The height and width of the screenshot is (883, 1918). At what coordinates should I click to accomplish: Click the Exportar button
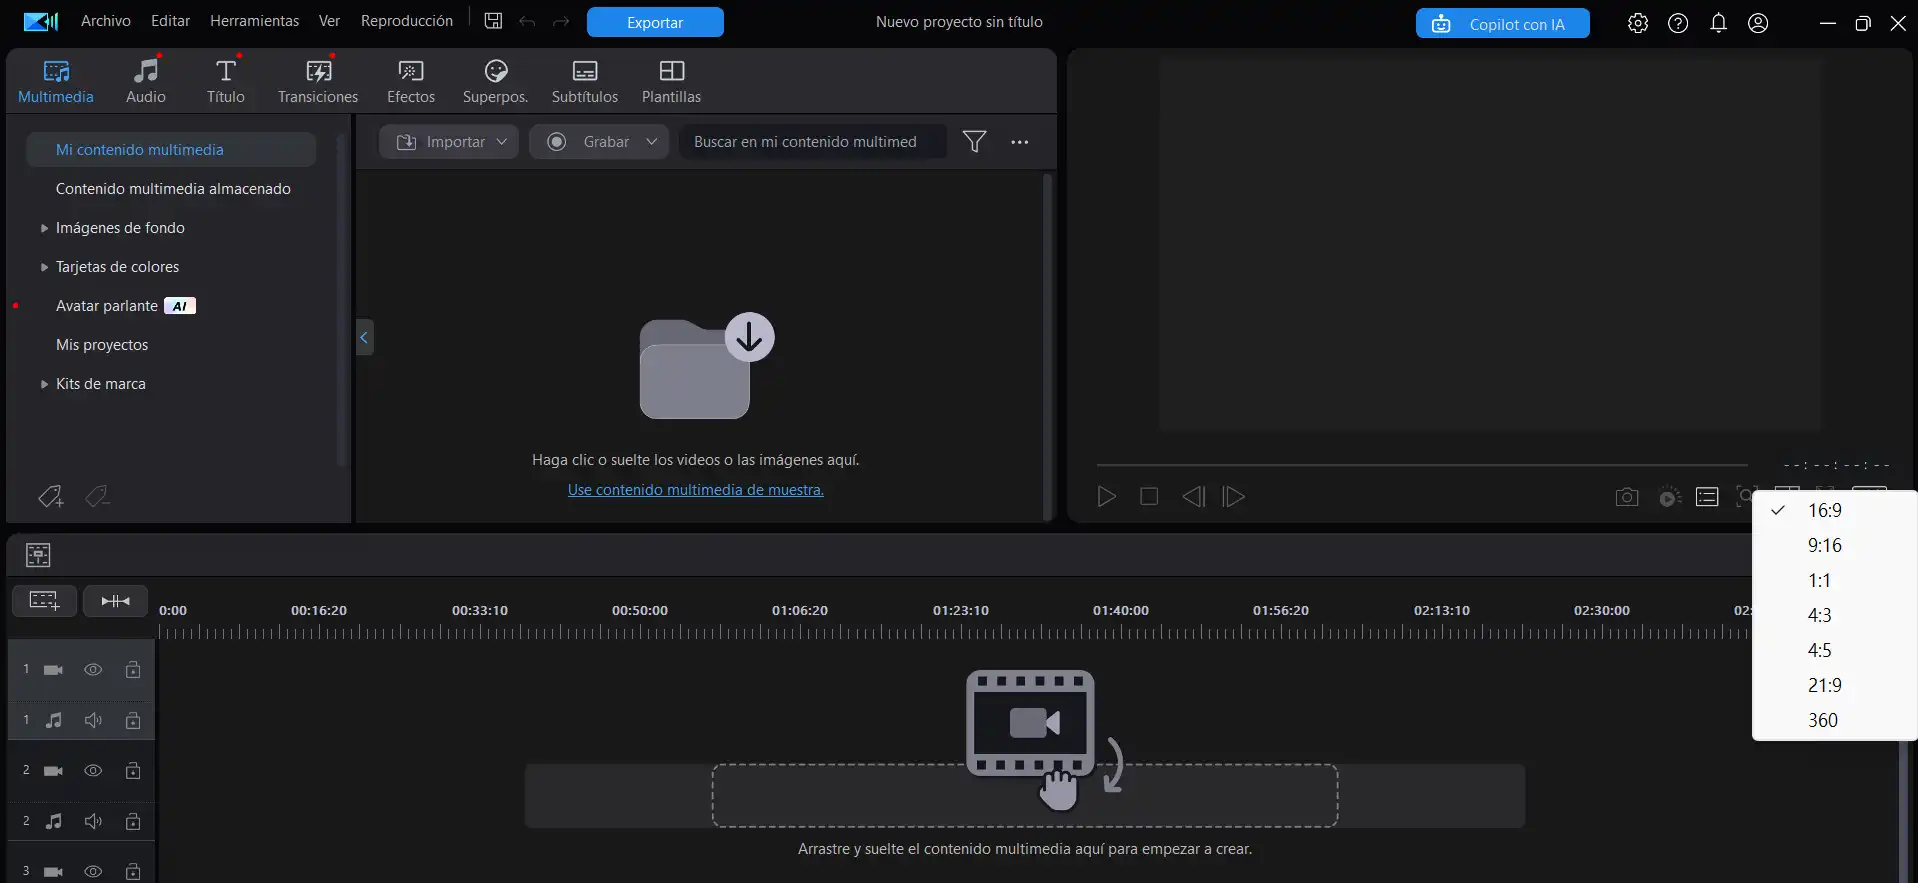[x=655, y=22]
